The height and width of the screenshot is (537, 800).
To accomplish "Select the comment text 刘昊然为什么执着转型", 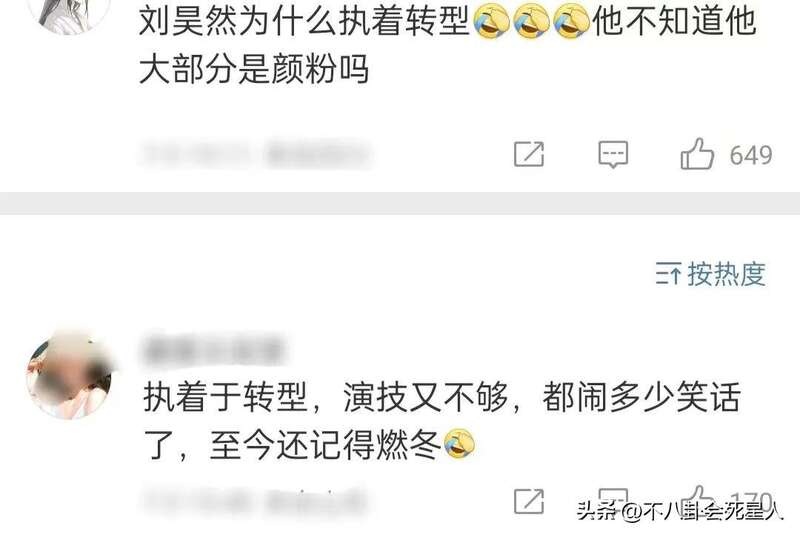I will [x=304, y=21].
